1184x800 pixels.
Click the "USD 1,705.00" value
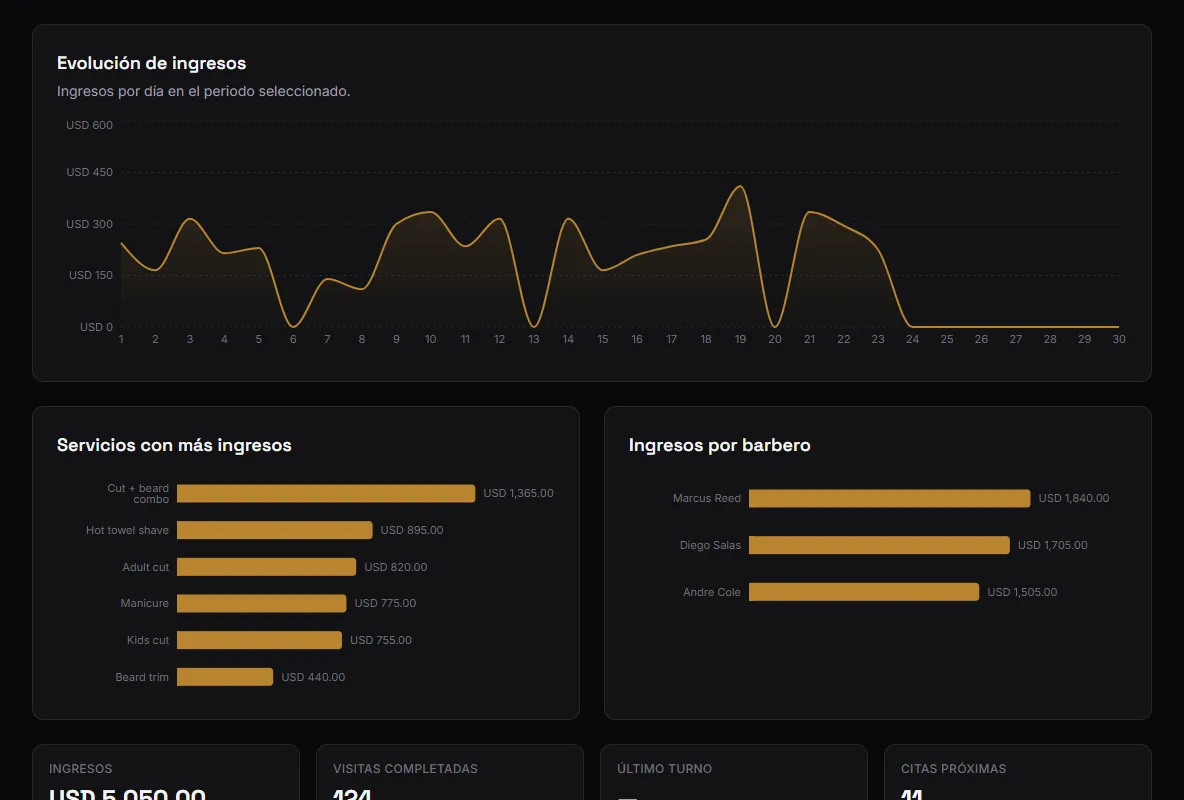coord(1053,545)
